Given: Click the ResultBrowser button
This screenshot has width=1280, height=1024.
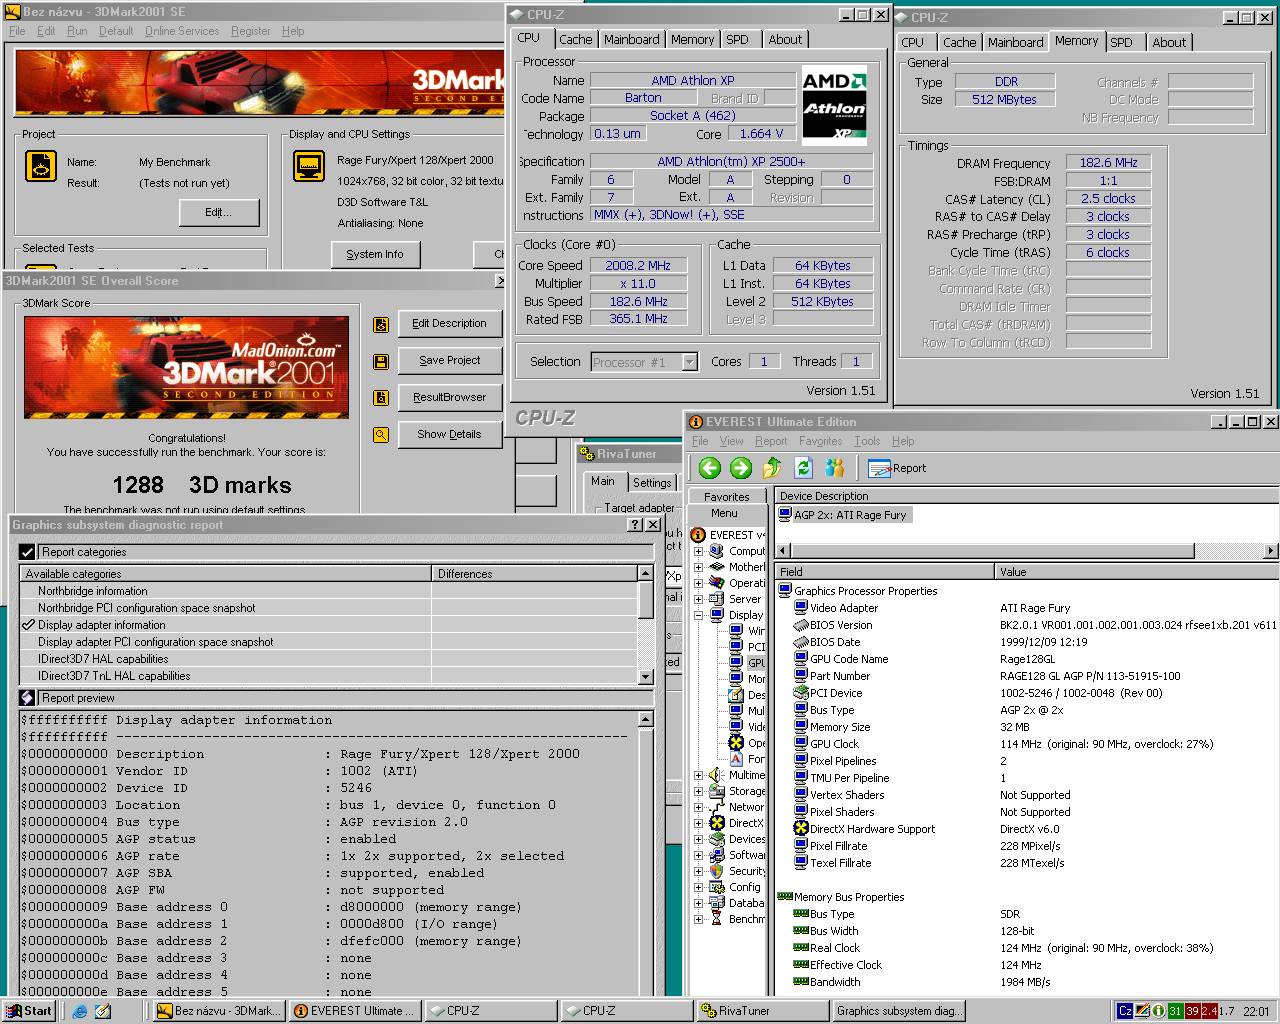Looking at the screenshot, I should click(x=449, y=397).
